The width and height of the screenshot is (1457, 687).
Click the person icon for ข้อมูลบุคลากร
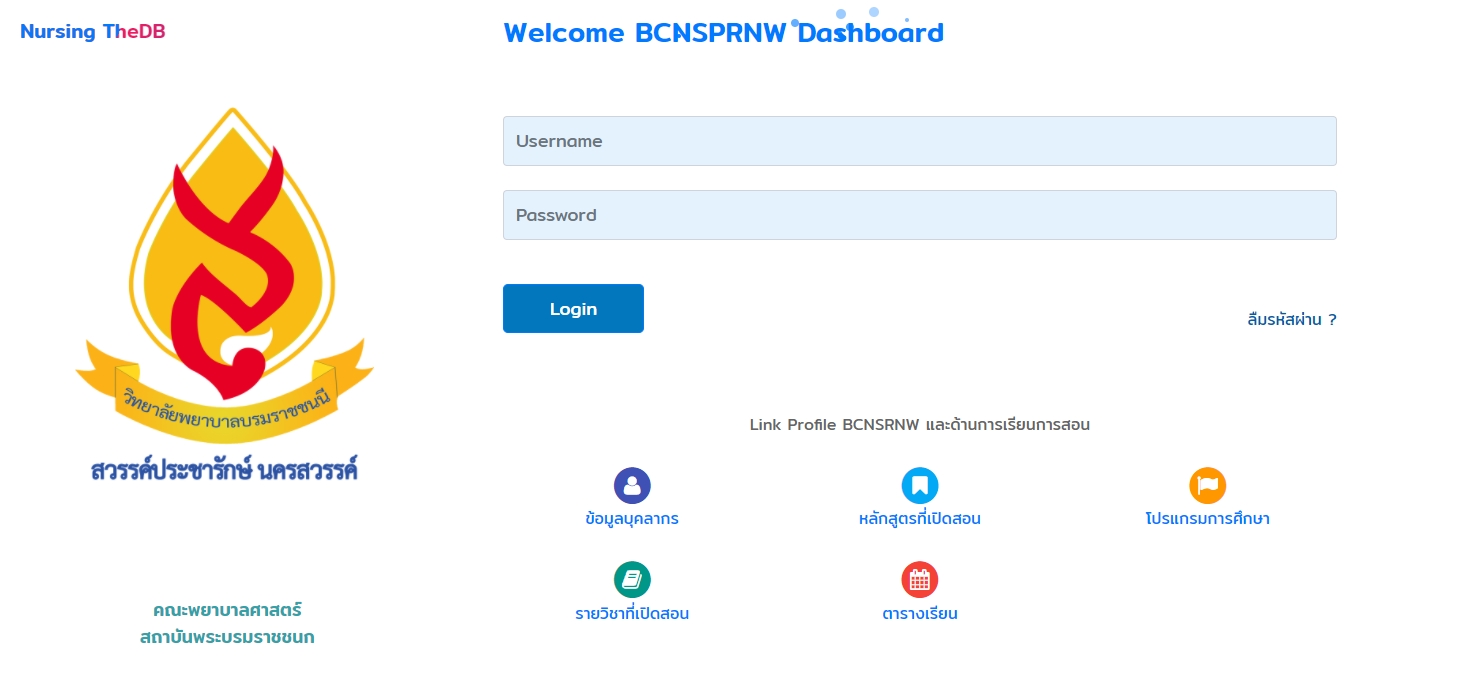[x=632, y=486]
